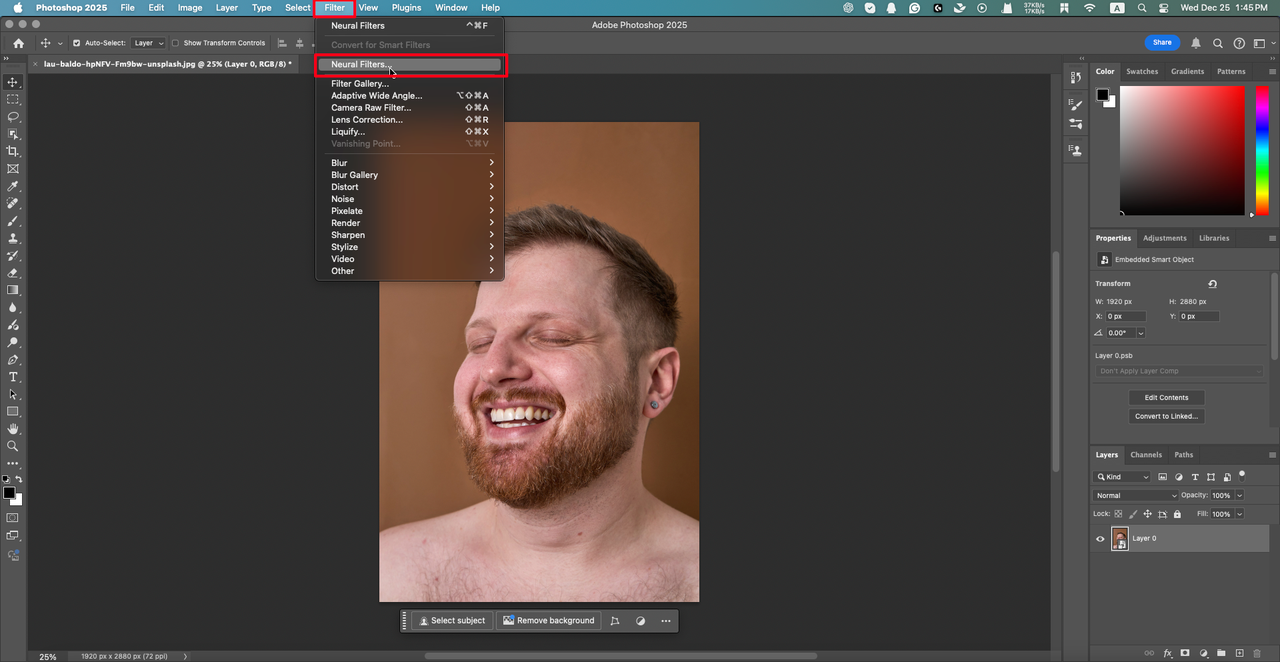Disable the Auto-Select checkbox
Screen dimensions: 1280x662
point(77,43)
